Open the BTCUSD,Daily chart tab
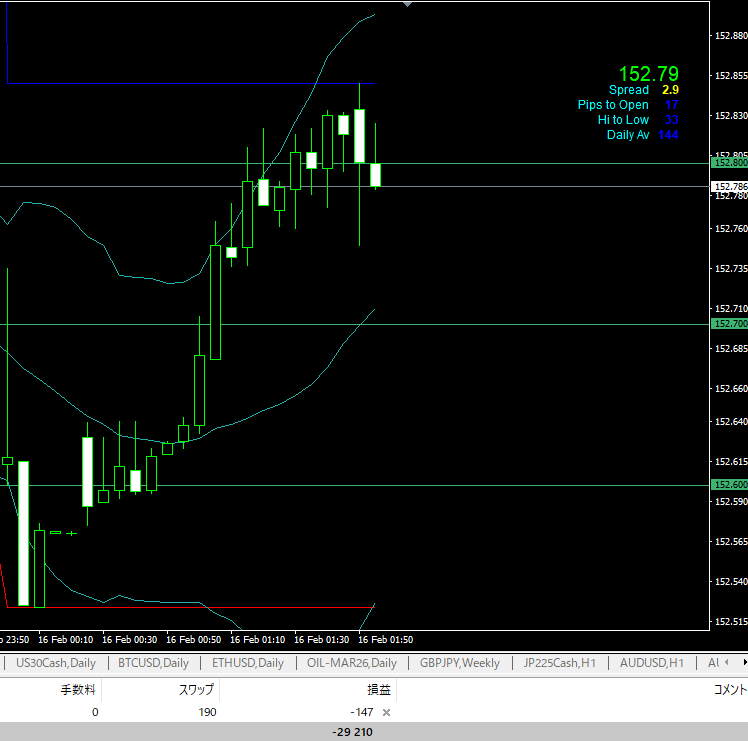 coord(153,662)
